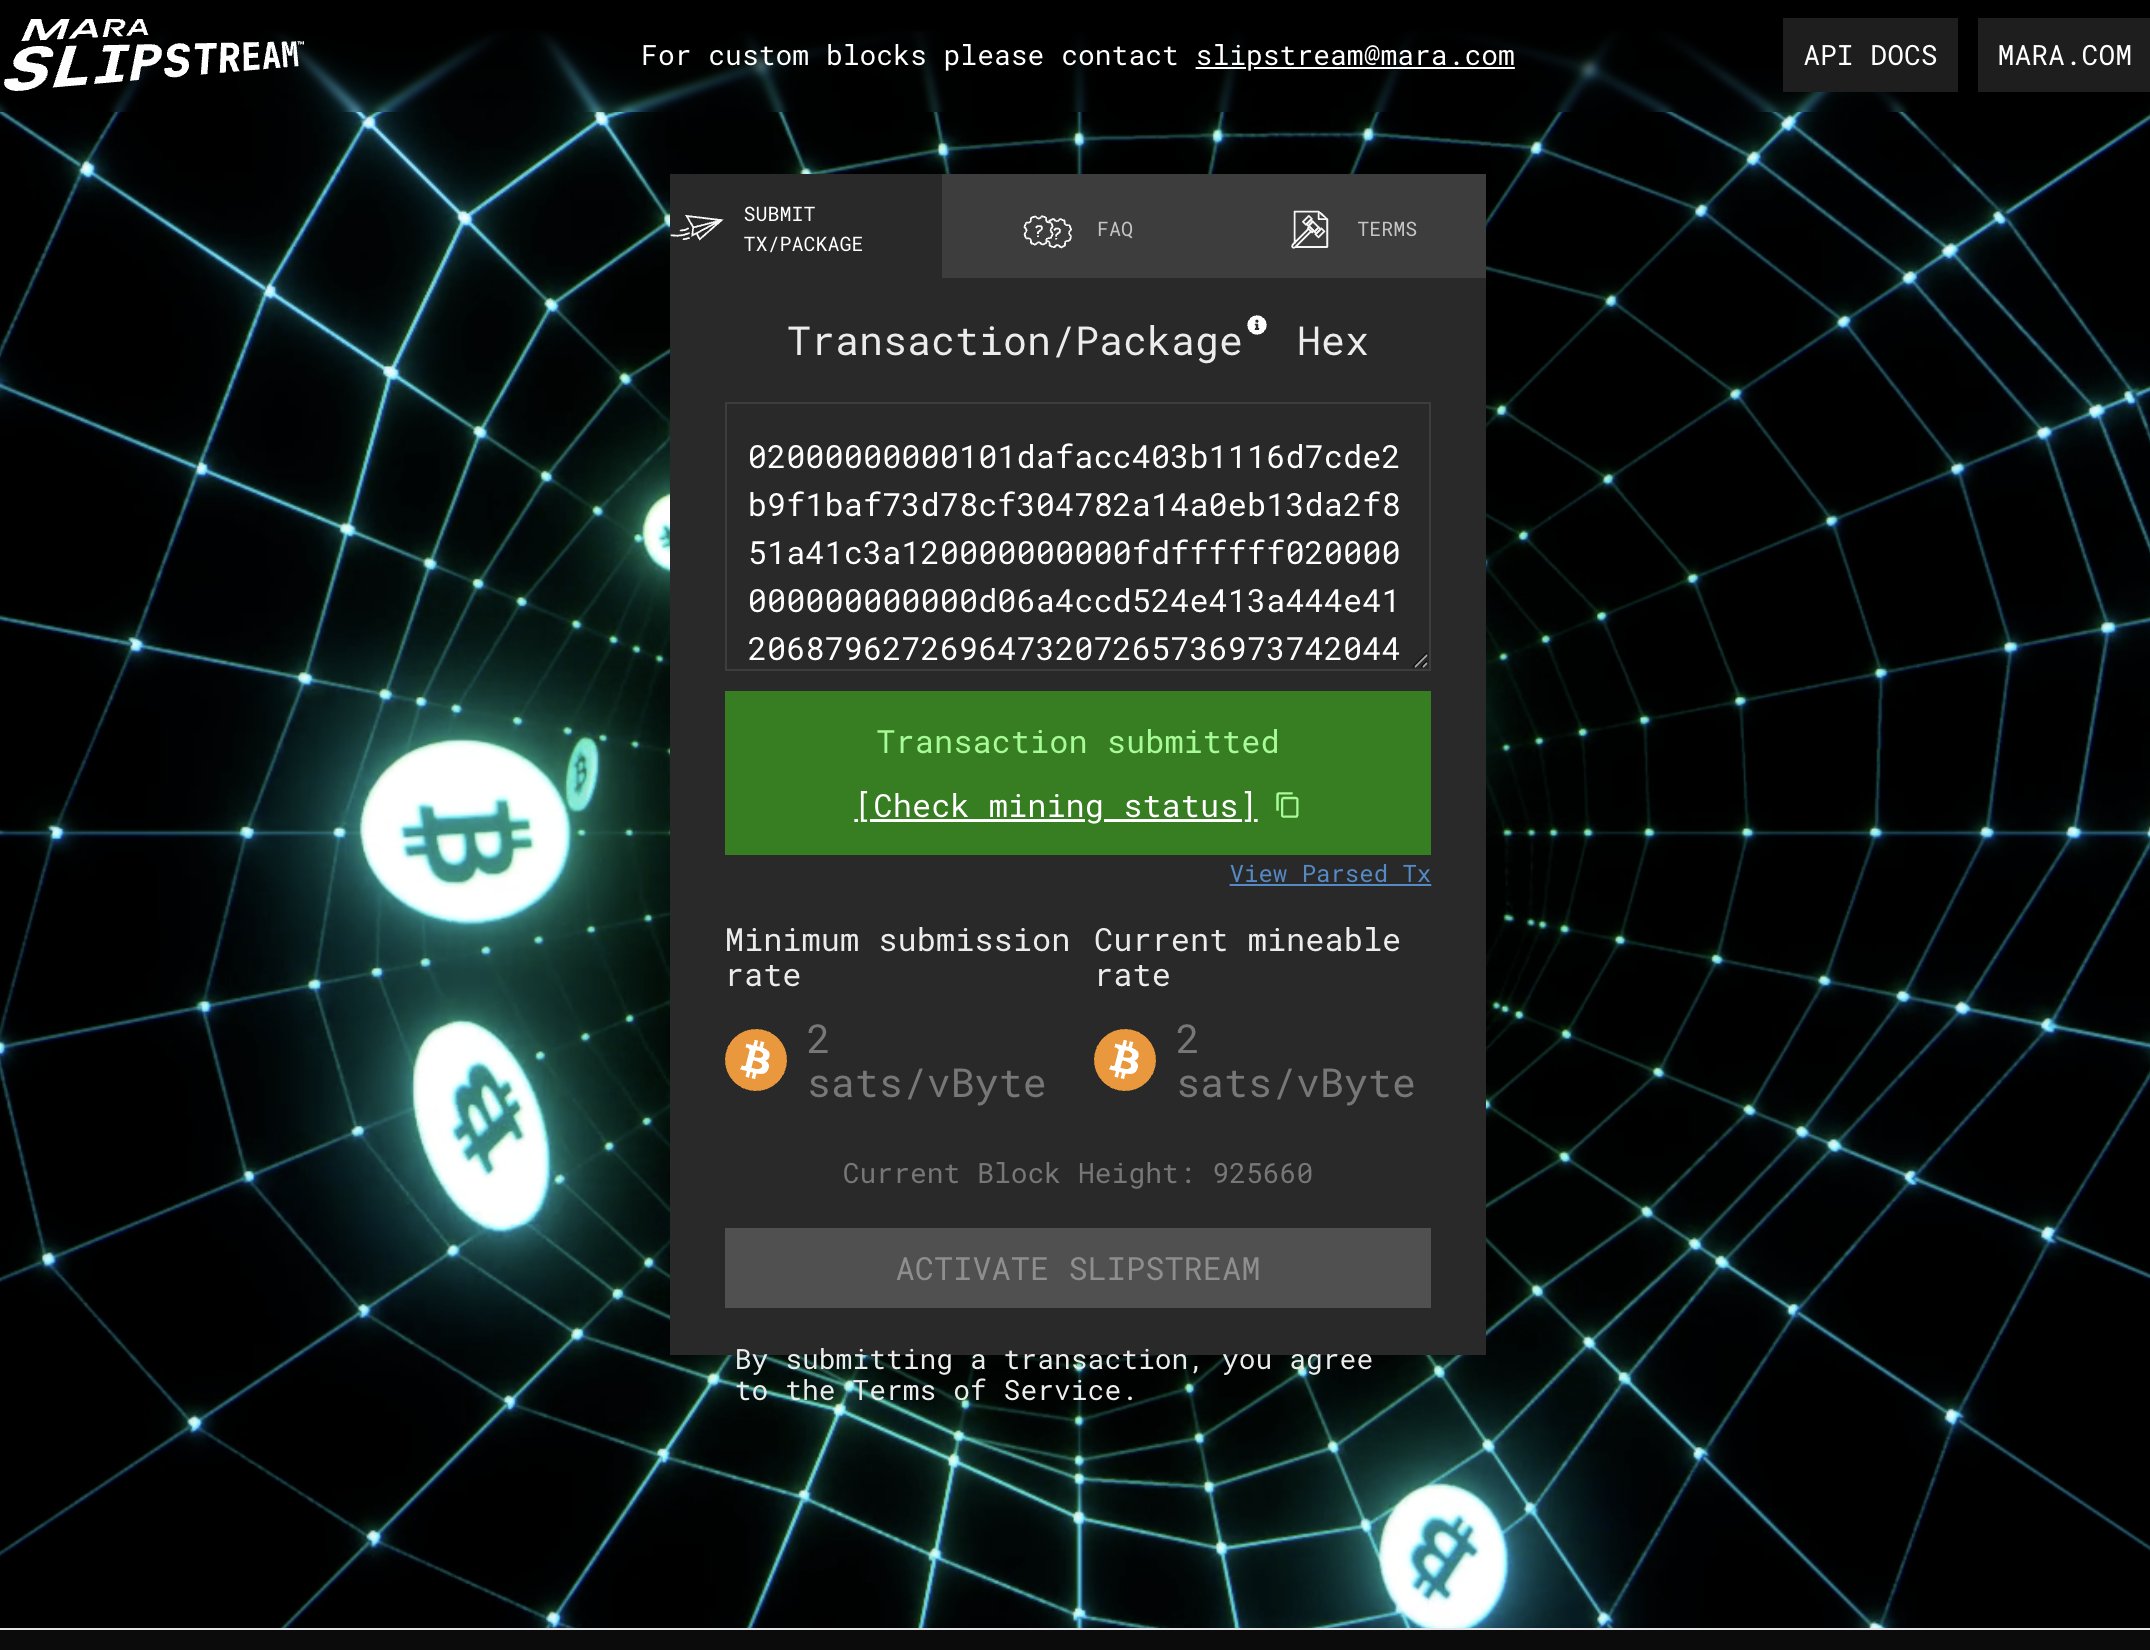Image resolution: width=2150 pixels, height=1650 pixels.
Task: Click the hex text area's resize handle
Action: [1421, 660]
